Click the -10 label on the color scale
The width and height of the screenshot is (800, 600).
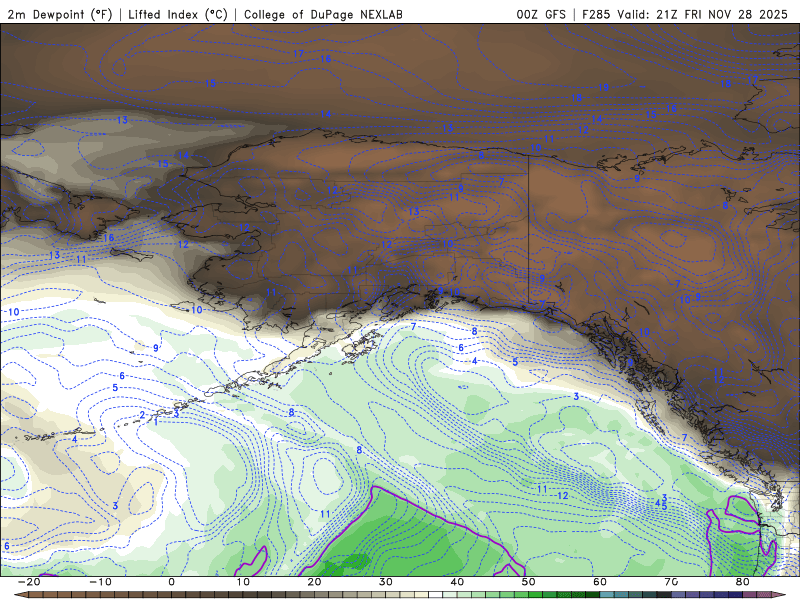(100, 582)
